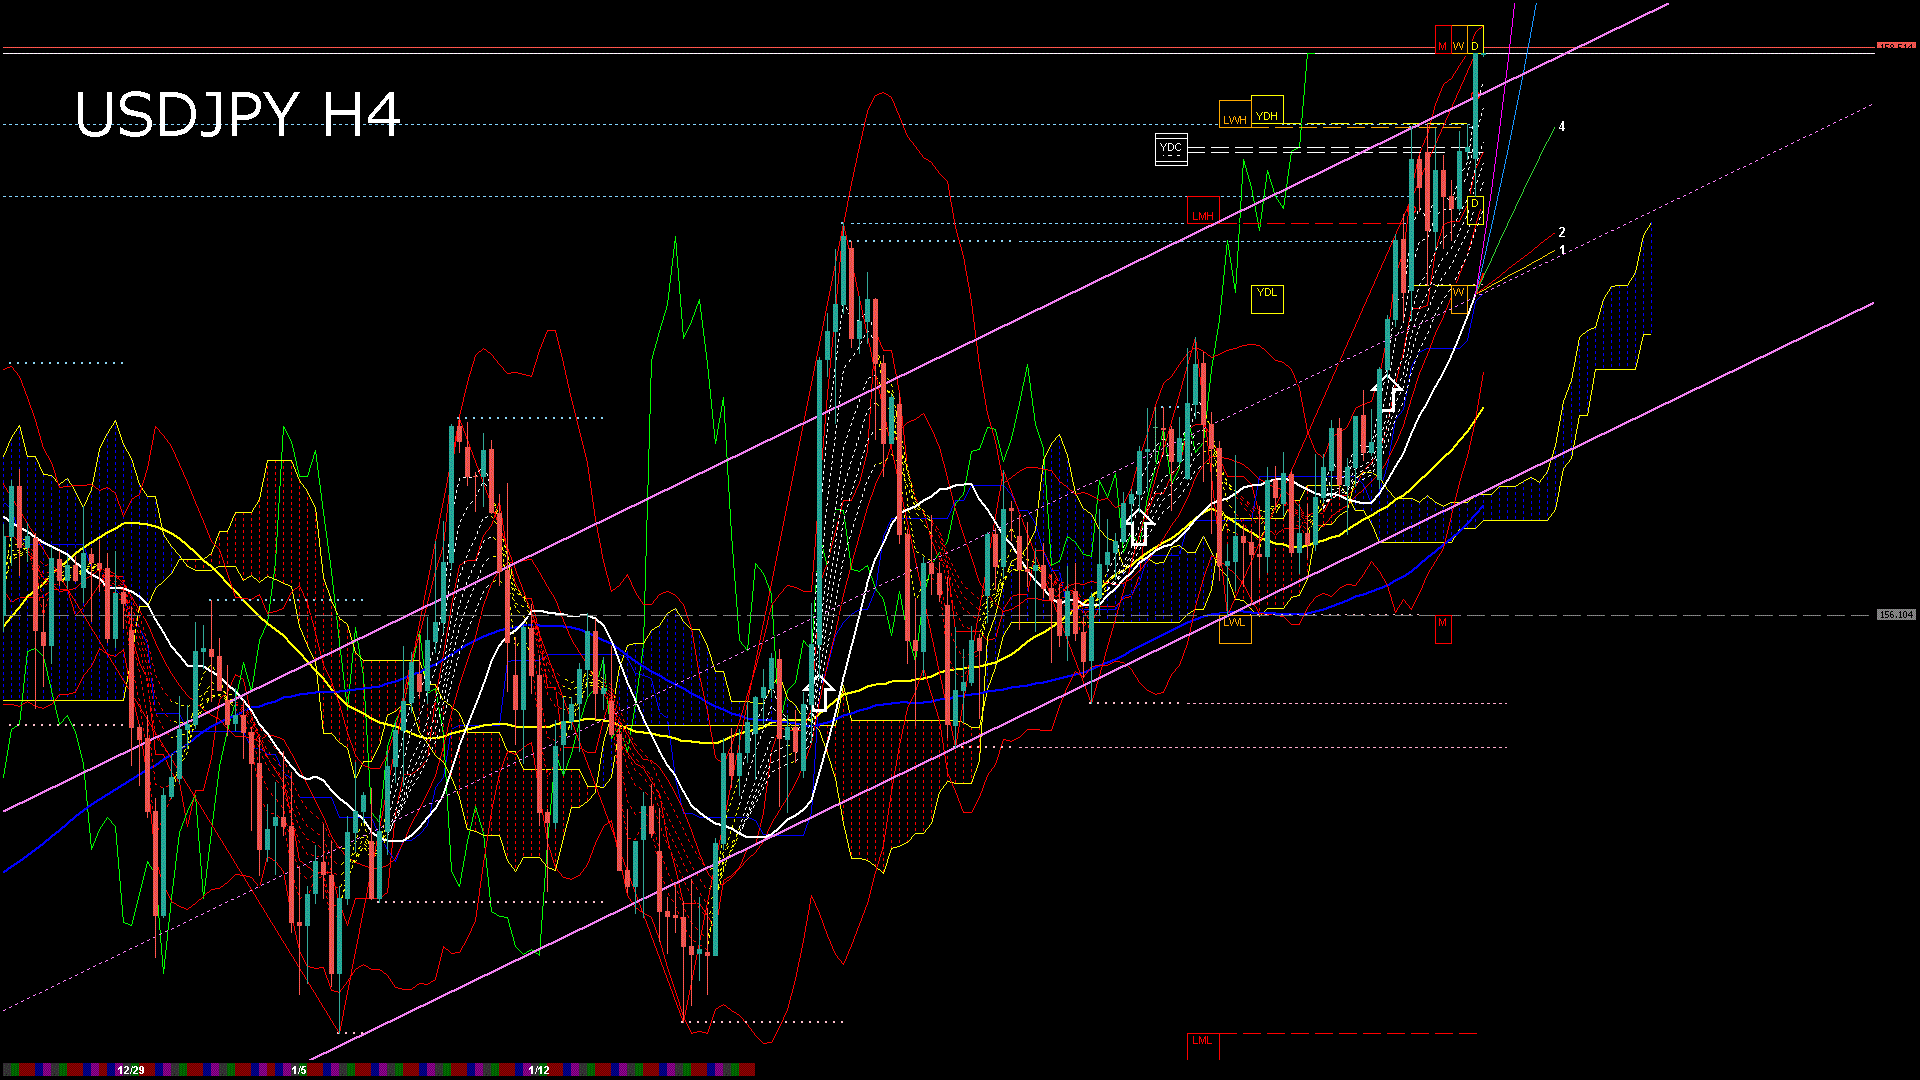Click the red M marker beside 156.104 line
Screen dimensions: 1920x1080
click(1442, 627)
